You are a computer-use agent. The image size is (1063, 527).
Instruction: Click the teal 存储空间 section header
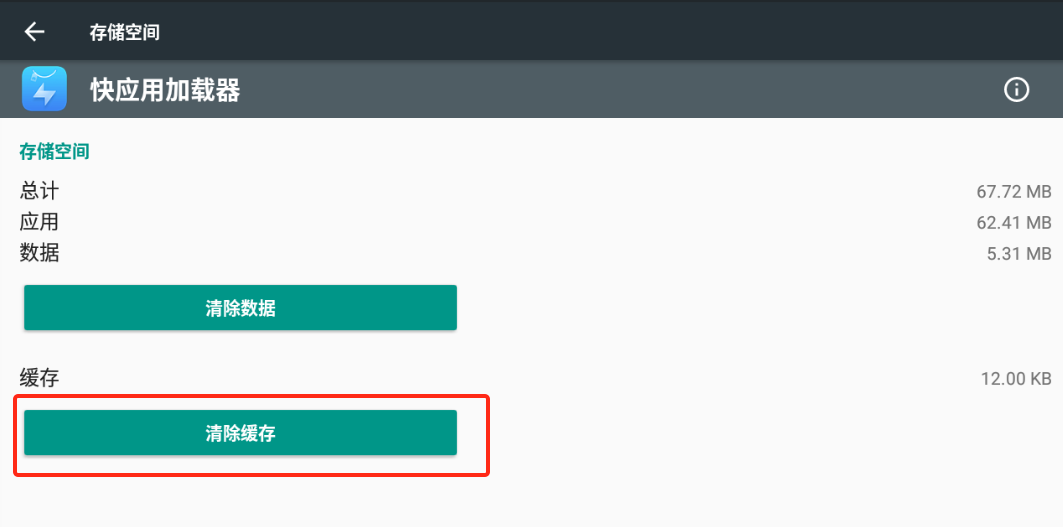pos(54,152)
